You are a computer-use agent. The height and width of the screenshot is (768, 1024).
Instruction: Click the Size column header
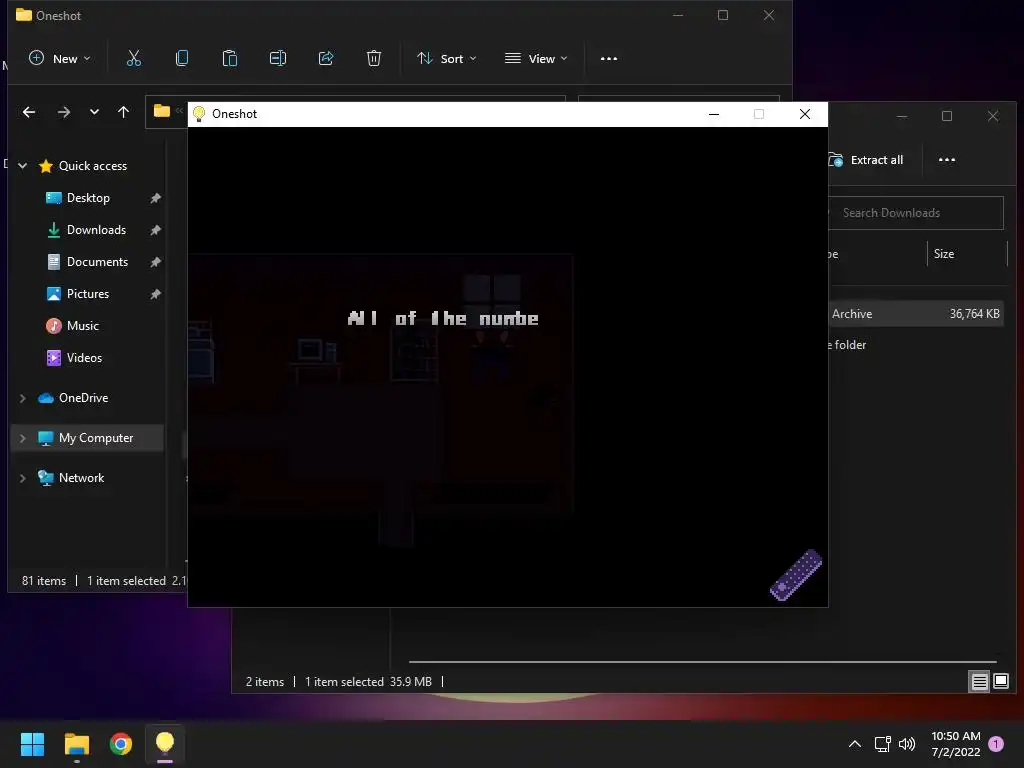coord(944,254)
